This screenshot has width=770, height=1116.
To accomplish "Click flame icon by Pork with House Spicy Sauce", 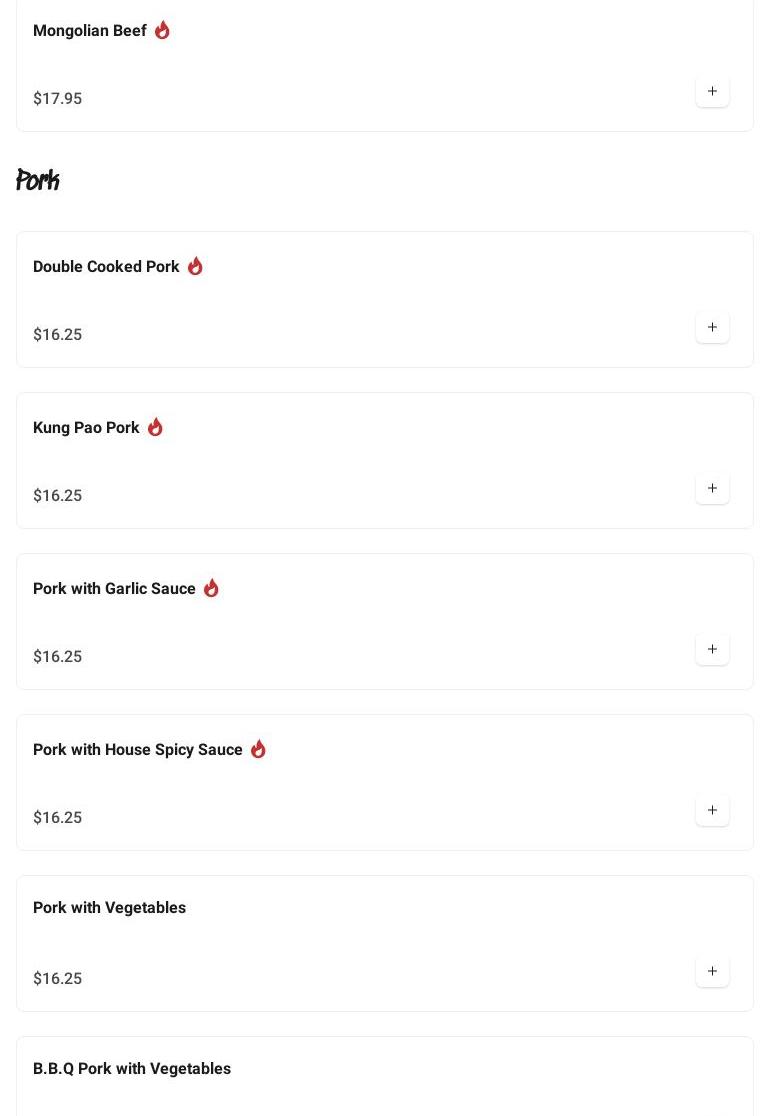I will click(258, 749).
